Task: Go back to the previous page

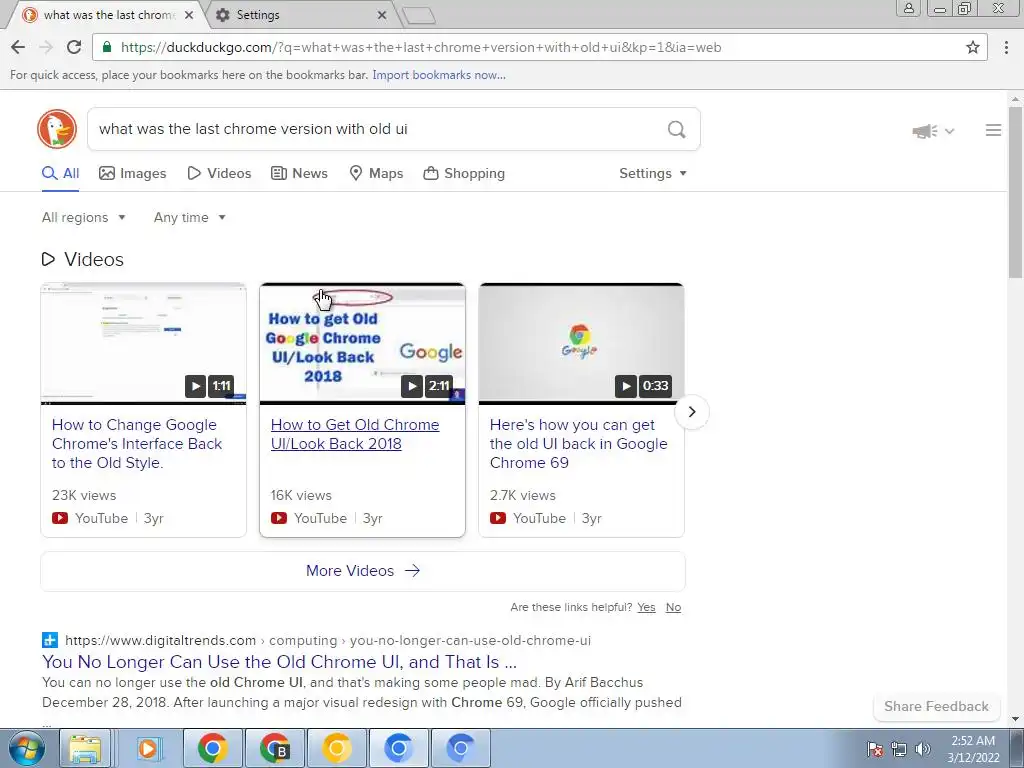Action: point(18,47)
